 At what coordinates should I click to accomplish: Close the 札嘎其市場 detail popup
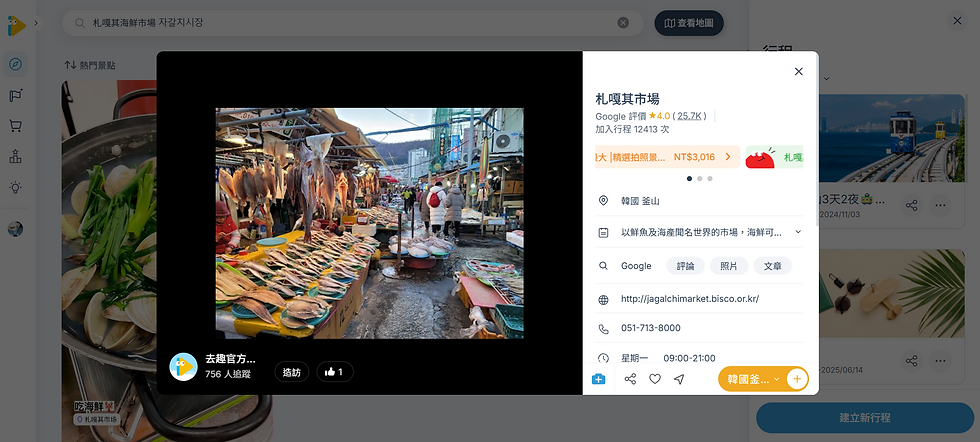tap(798, 71)
